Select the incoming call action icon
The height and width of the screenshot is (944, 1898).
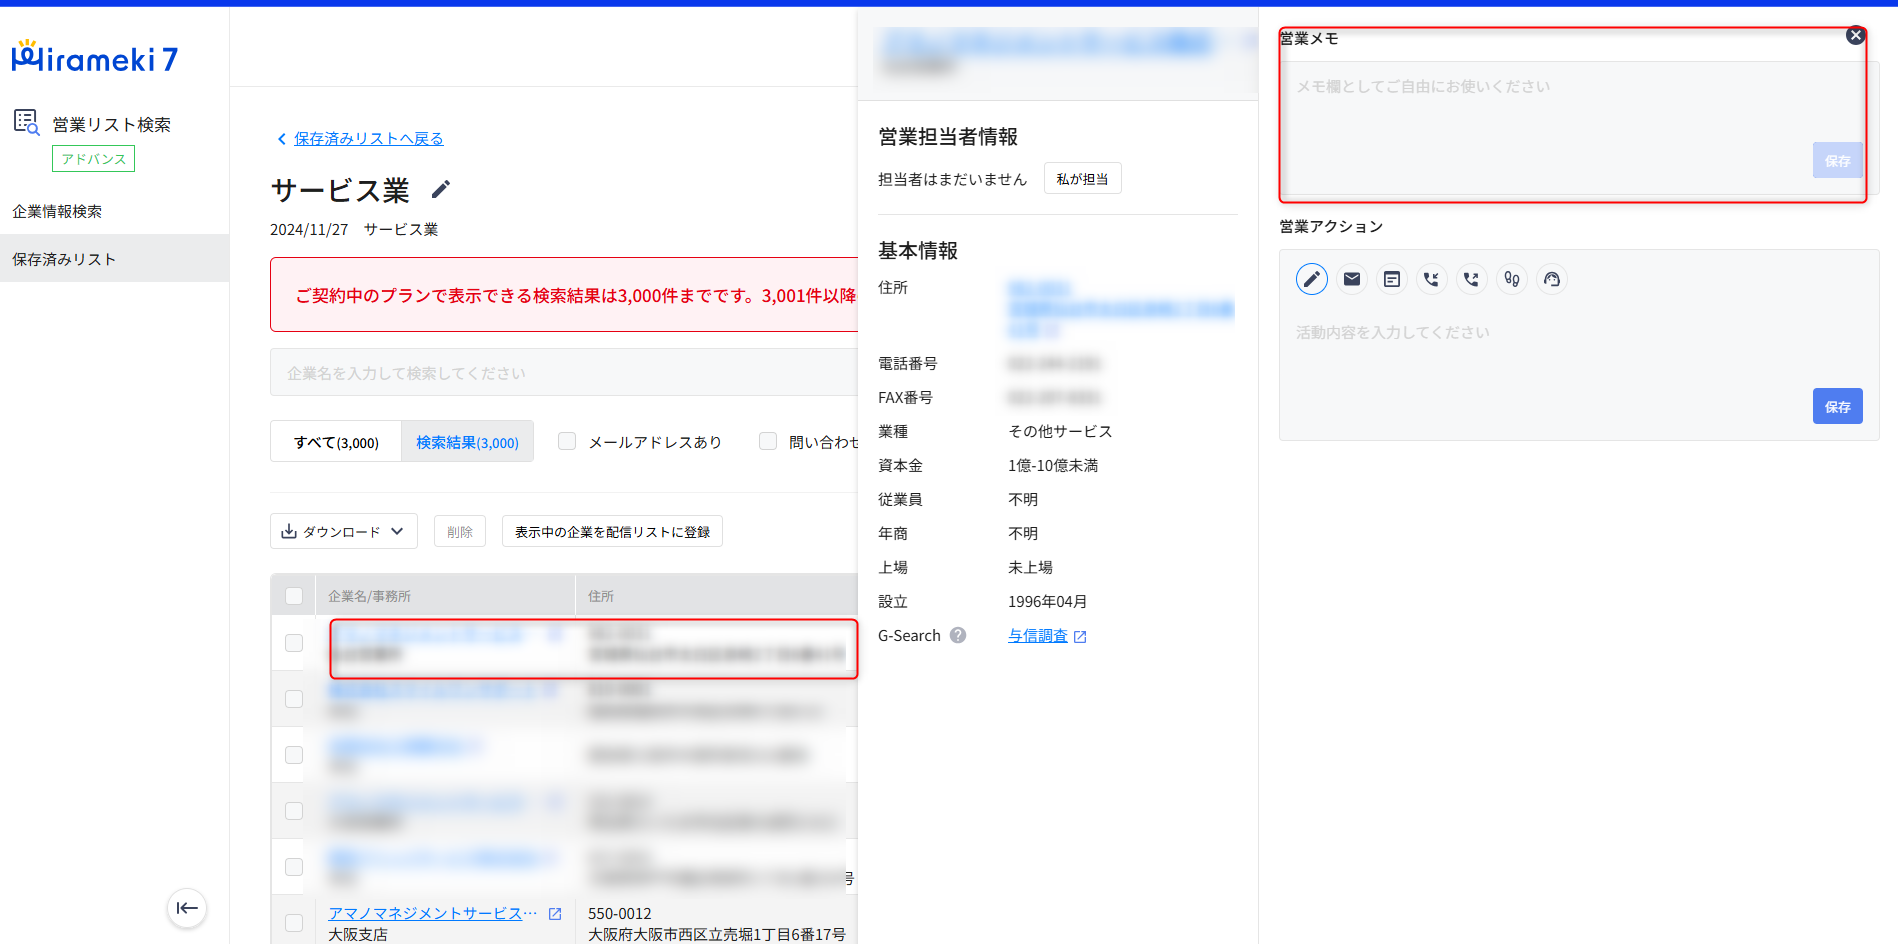coord(1431,279)
